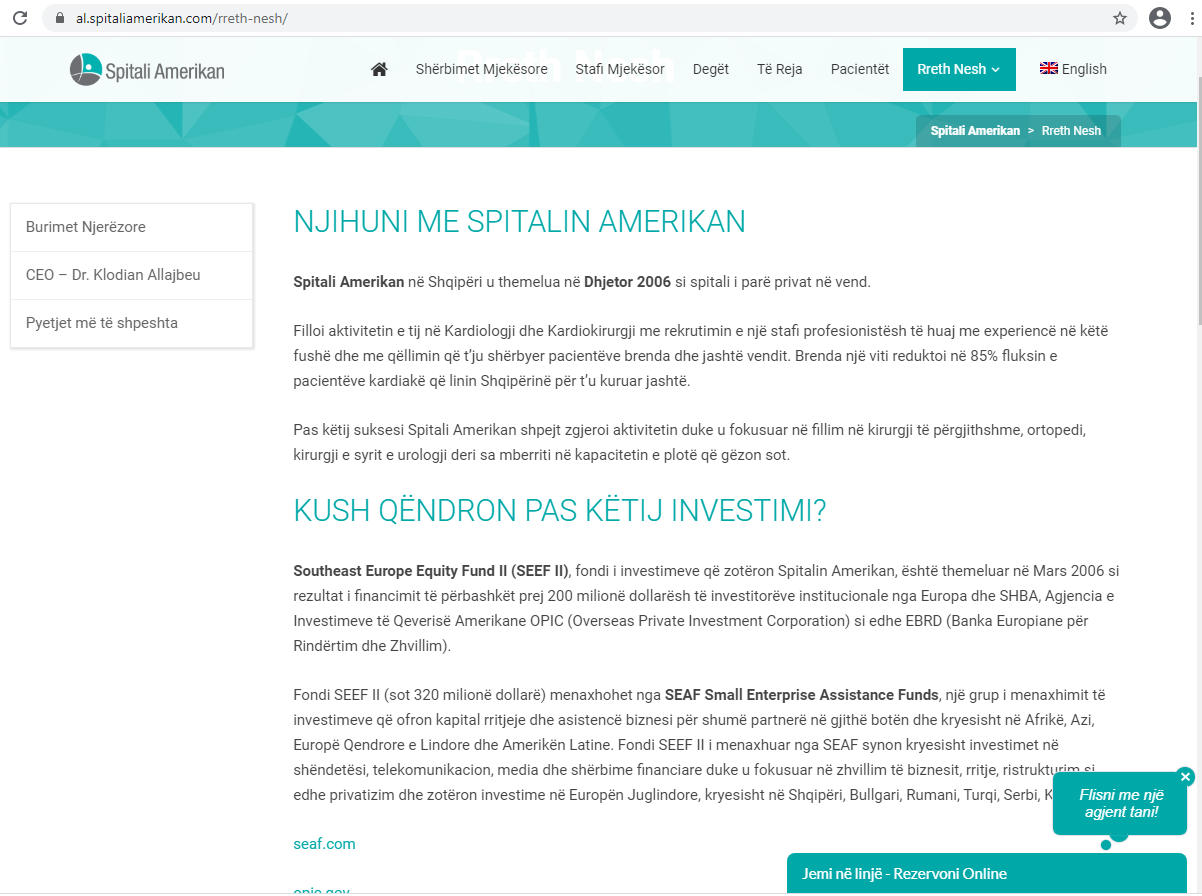1202x896 pixels.
Task: Go to the home icon in navigation
Action: click(379, 69)
